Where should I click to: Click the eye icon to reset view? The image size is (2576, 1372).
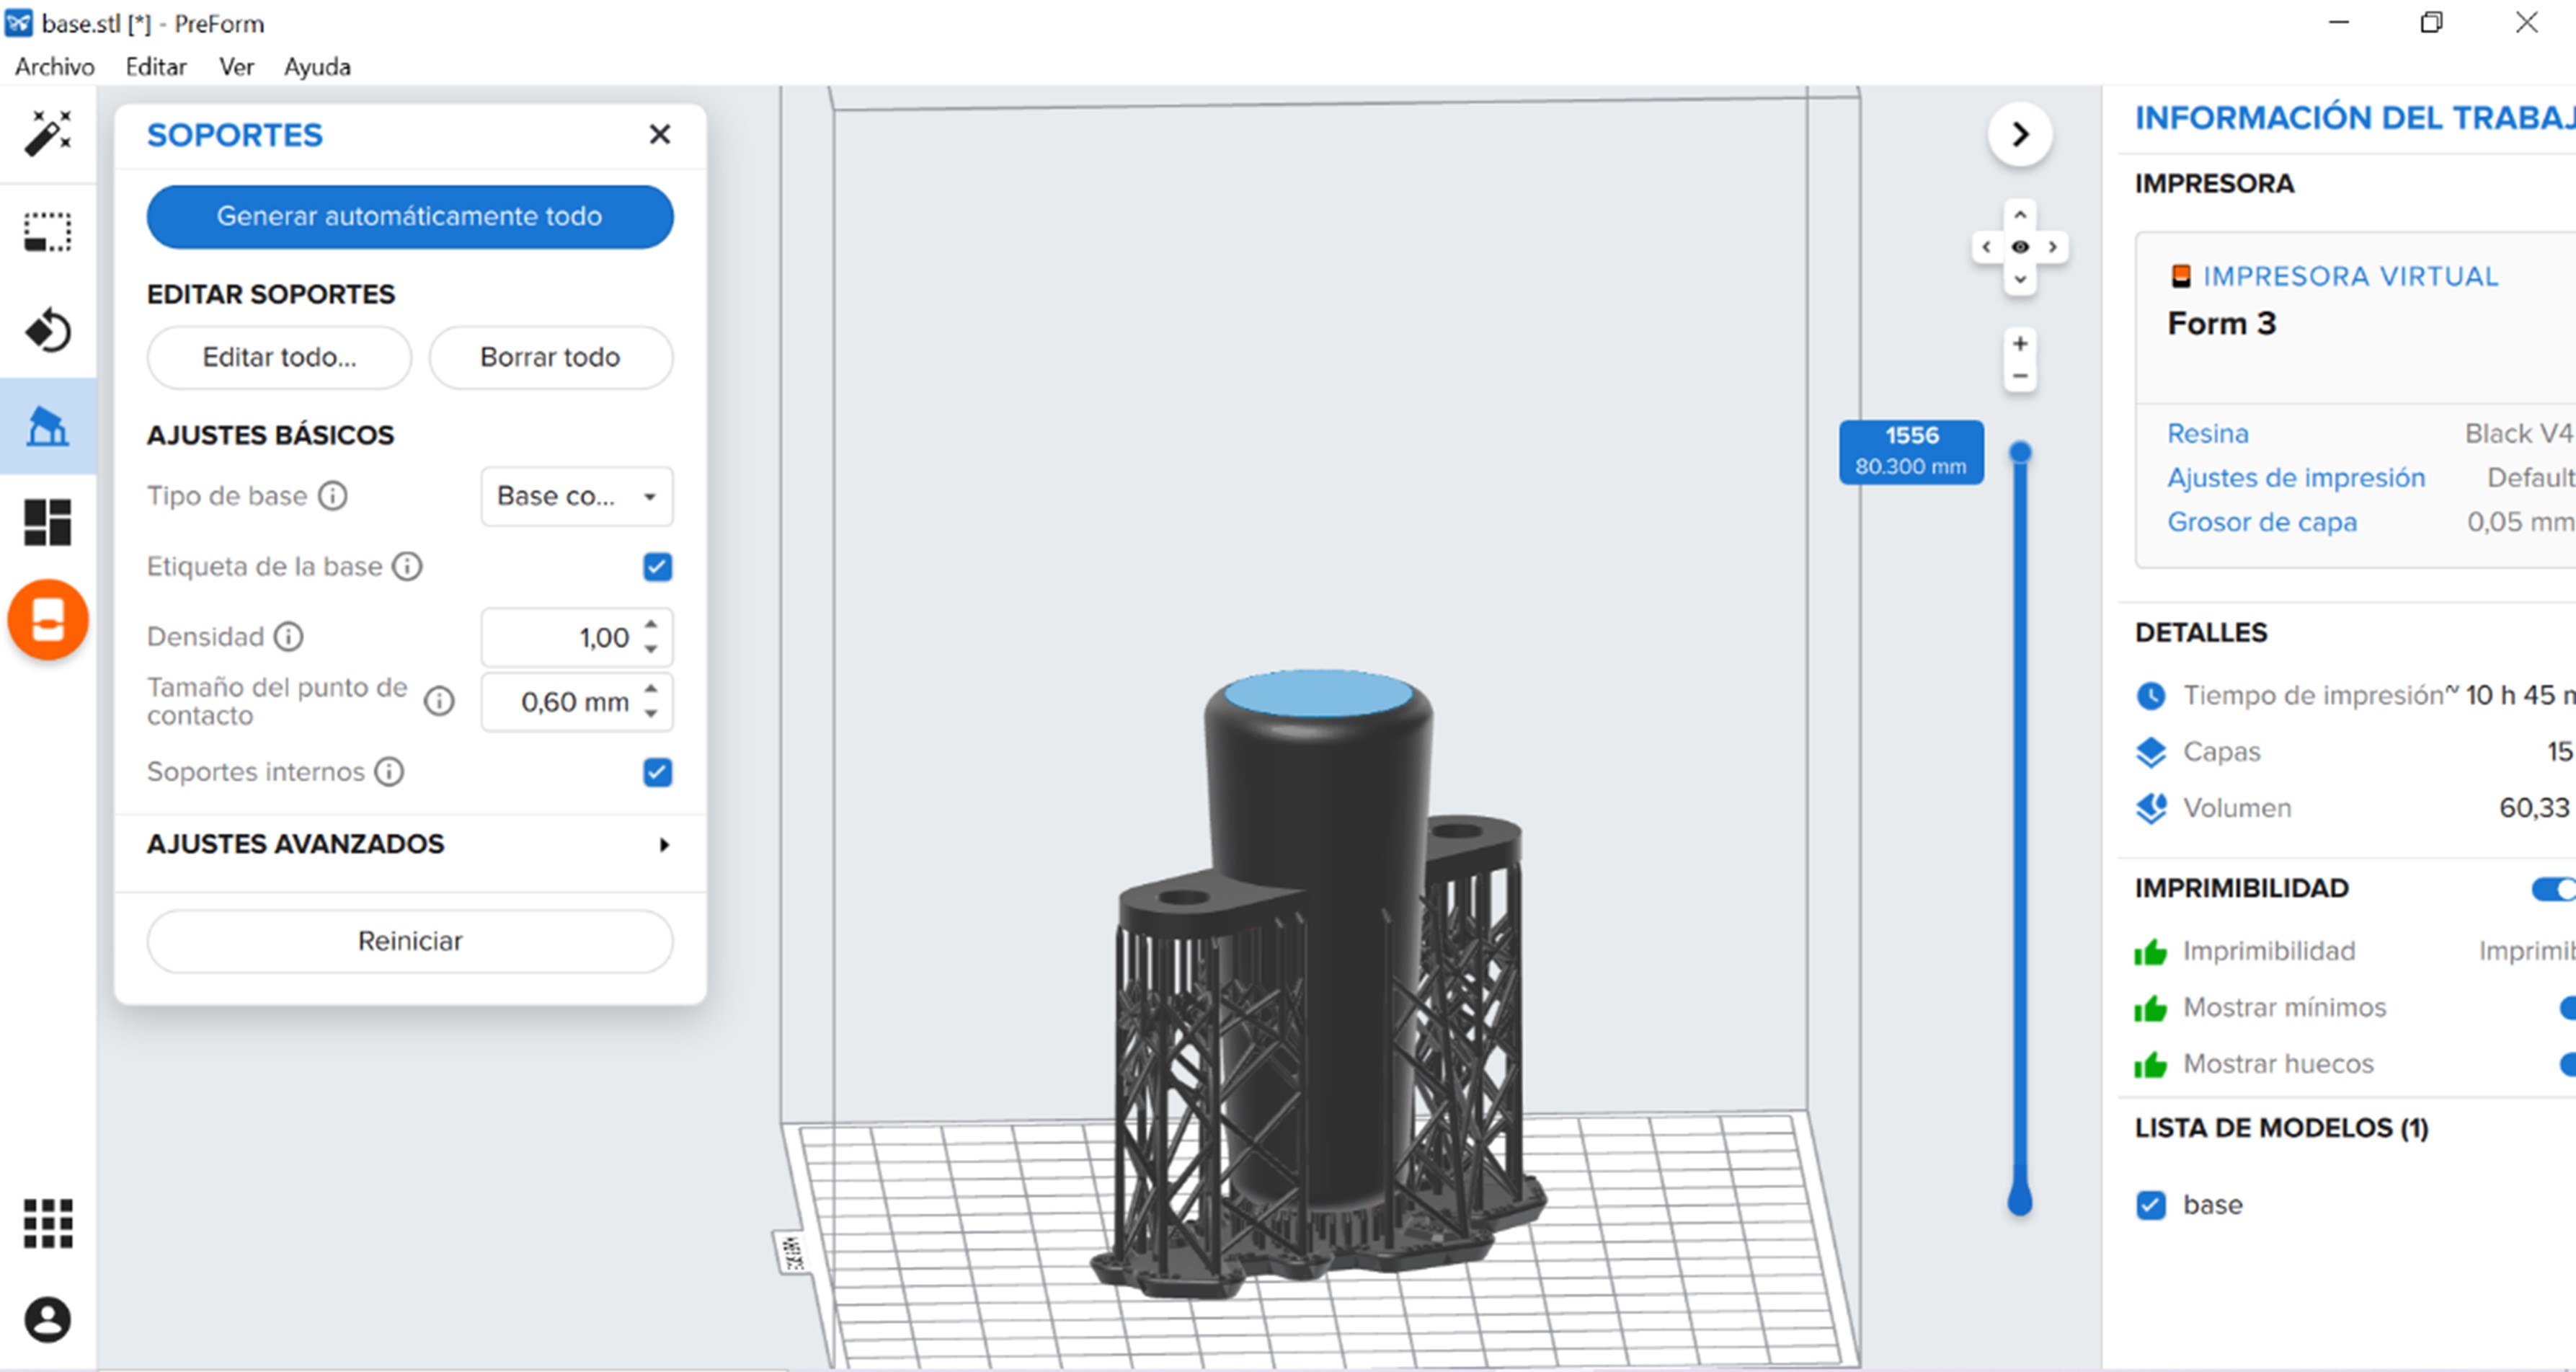[x=2020, y=247]
